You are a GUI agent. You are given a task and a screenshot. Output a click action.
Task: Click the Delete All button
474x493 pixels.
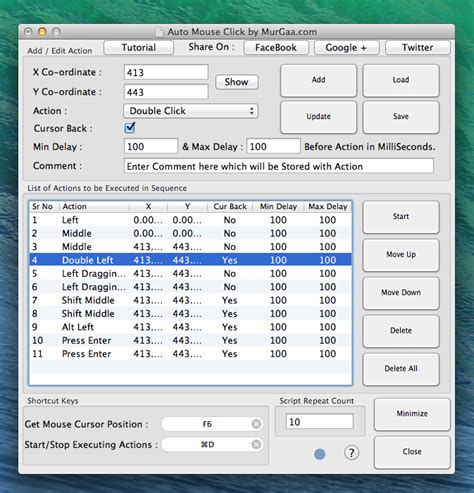[401, 369]
